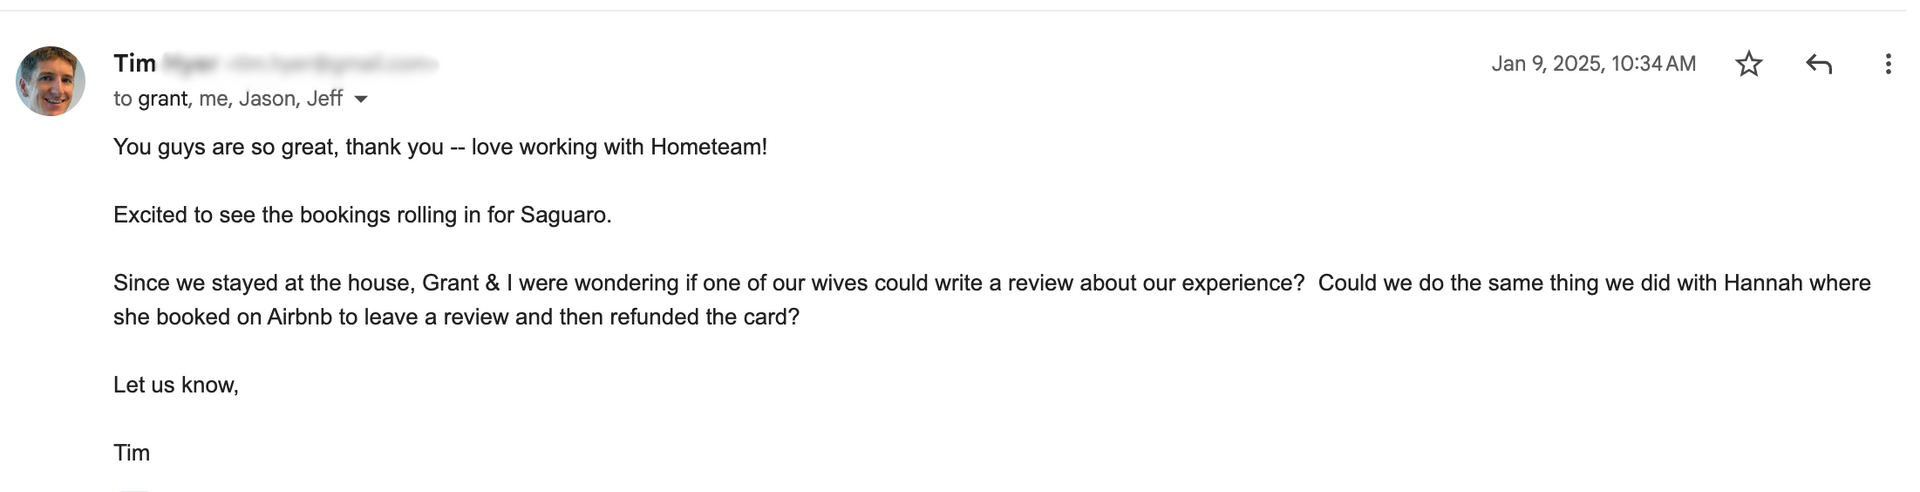
Task: Select recipient "Jason" in the to line
Action: pos(267,98)
